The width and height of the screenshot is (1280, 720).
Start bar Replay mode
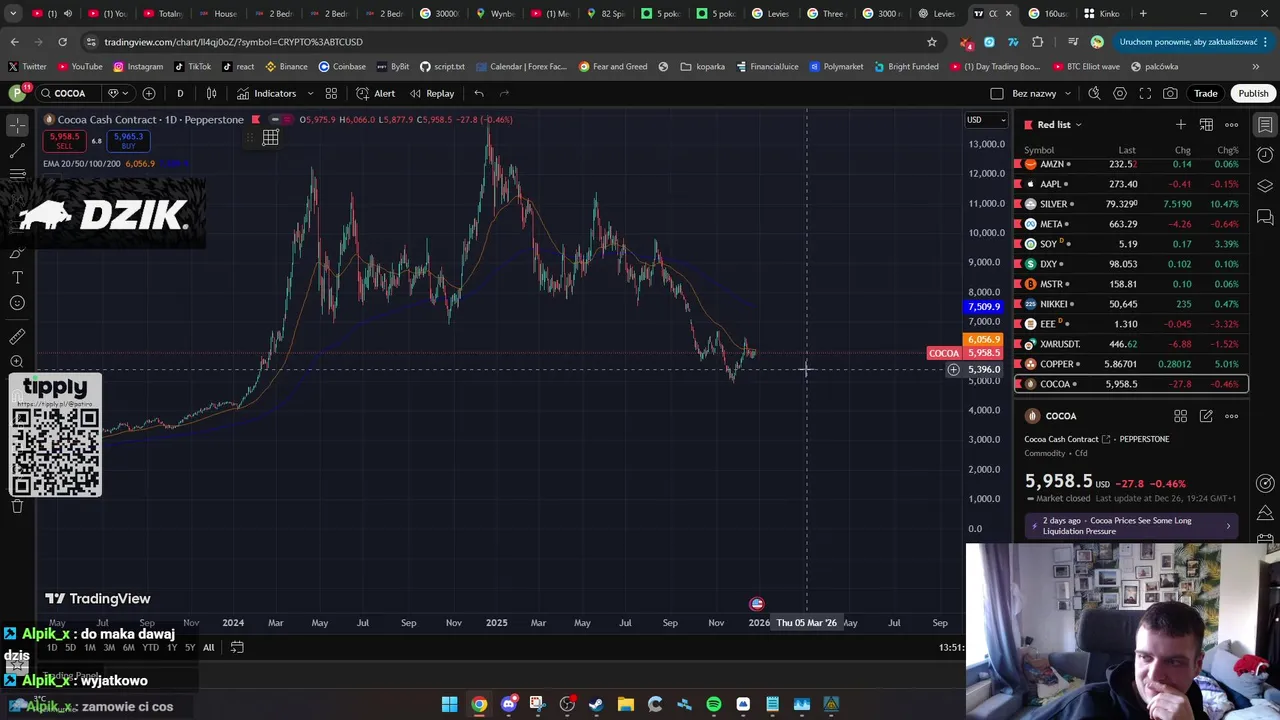pos(431,93)
